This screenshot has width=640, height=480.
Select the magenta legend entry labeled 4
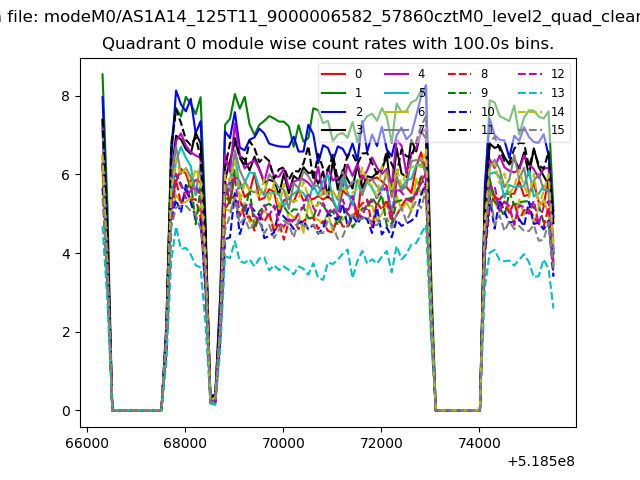tap(404, 74)
